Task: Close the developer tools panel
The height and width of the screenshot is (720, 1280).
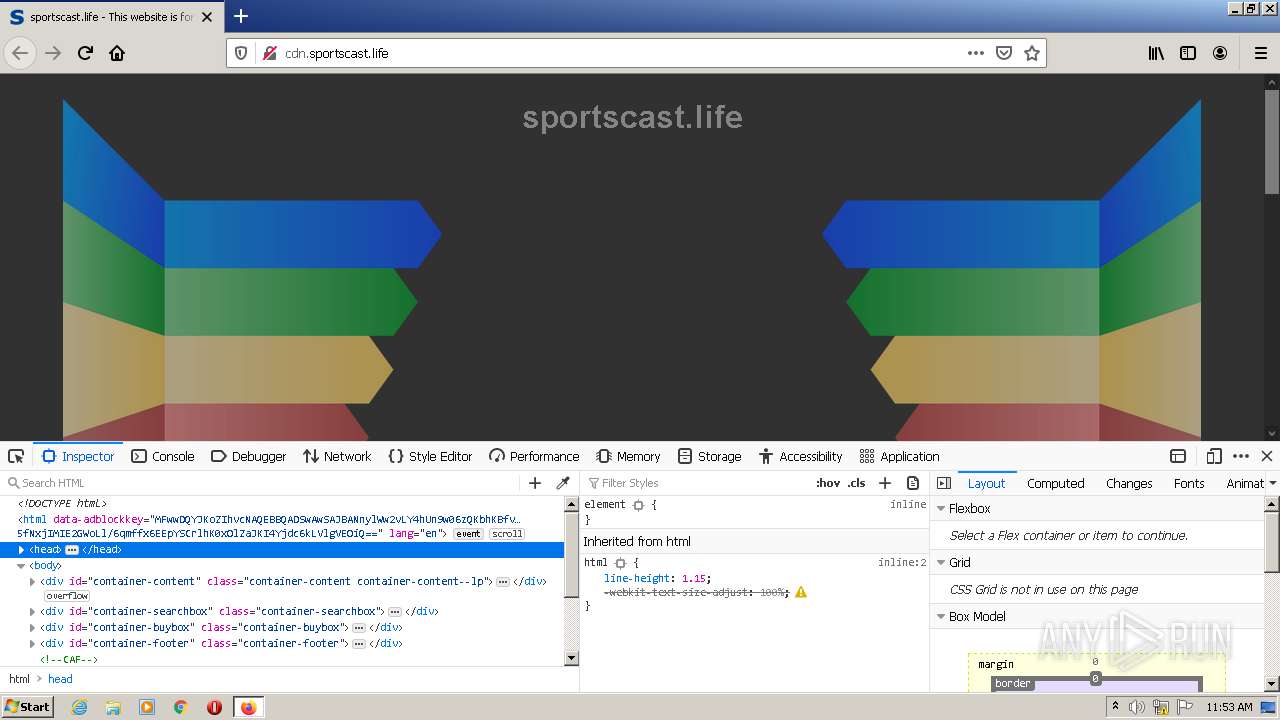Action: (x=1267, y=456)
